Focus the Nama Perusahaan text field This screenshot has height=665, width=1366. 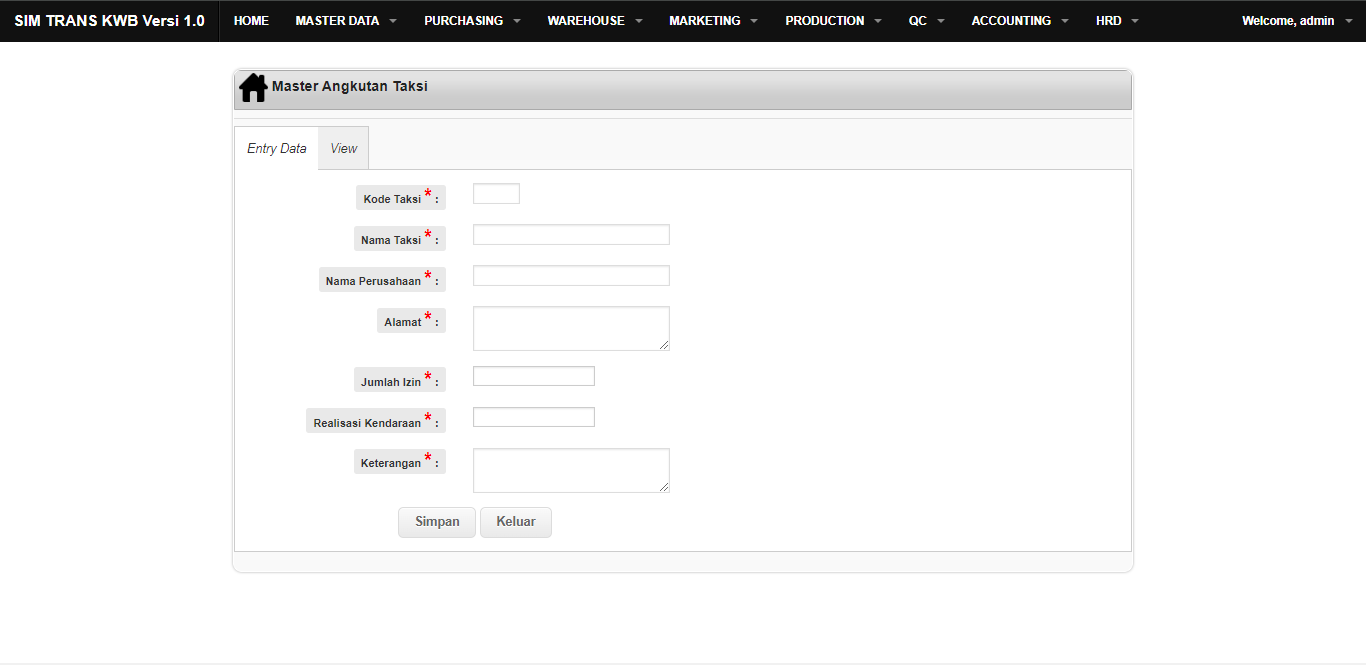click(x=571, y=276)
